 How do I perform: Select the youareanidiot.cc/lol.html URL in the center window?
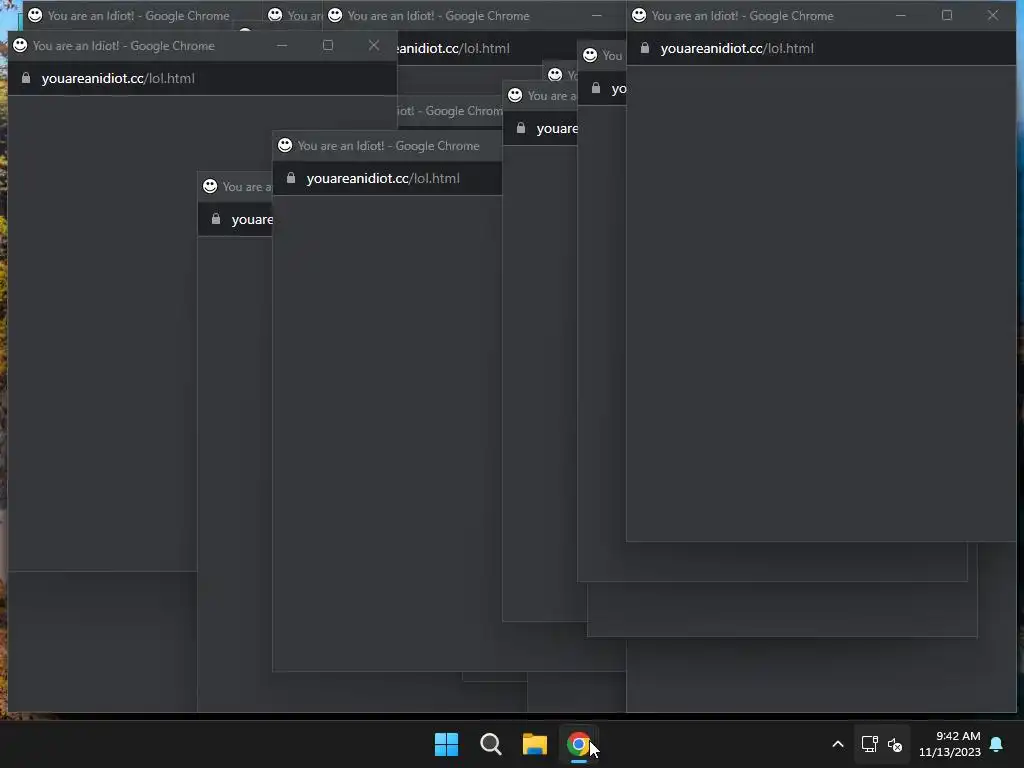click(383, 178)
